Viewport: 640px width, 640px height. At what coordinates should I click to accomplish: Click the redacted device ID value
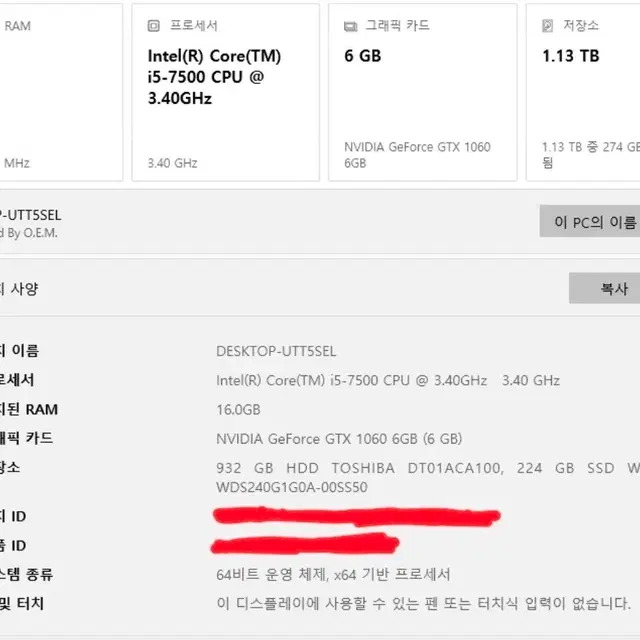pos(356,516)
